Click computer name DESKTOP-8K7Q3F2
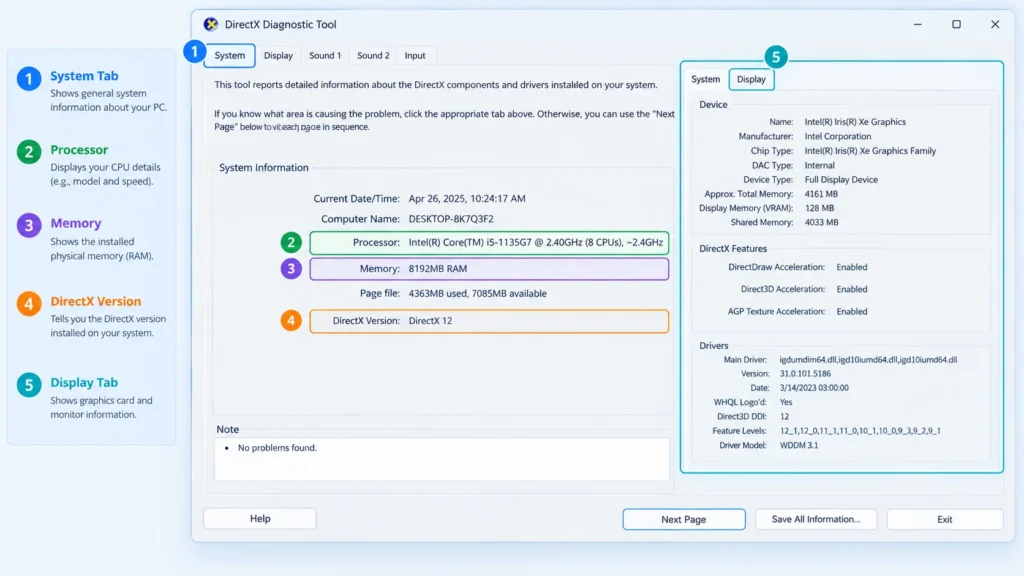The image size is (1024, 576). (451, 219)
